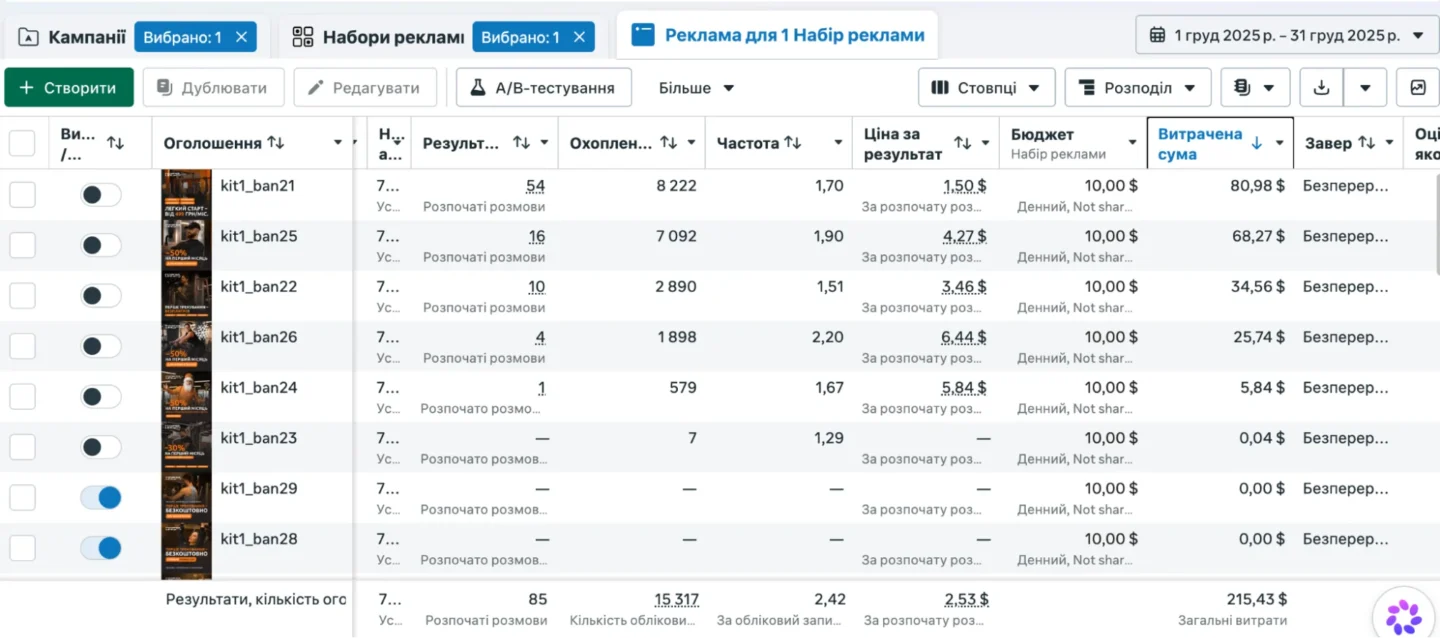
Task: Open the Частота column options arrow
Action: [x=838, y=143]
